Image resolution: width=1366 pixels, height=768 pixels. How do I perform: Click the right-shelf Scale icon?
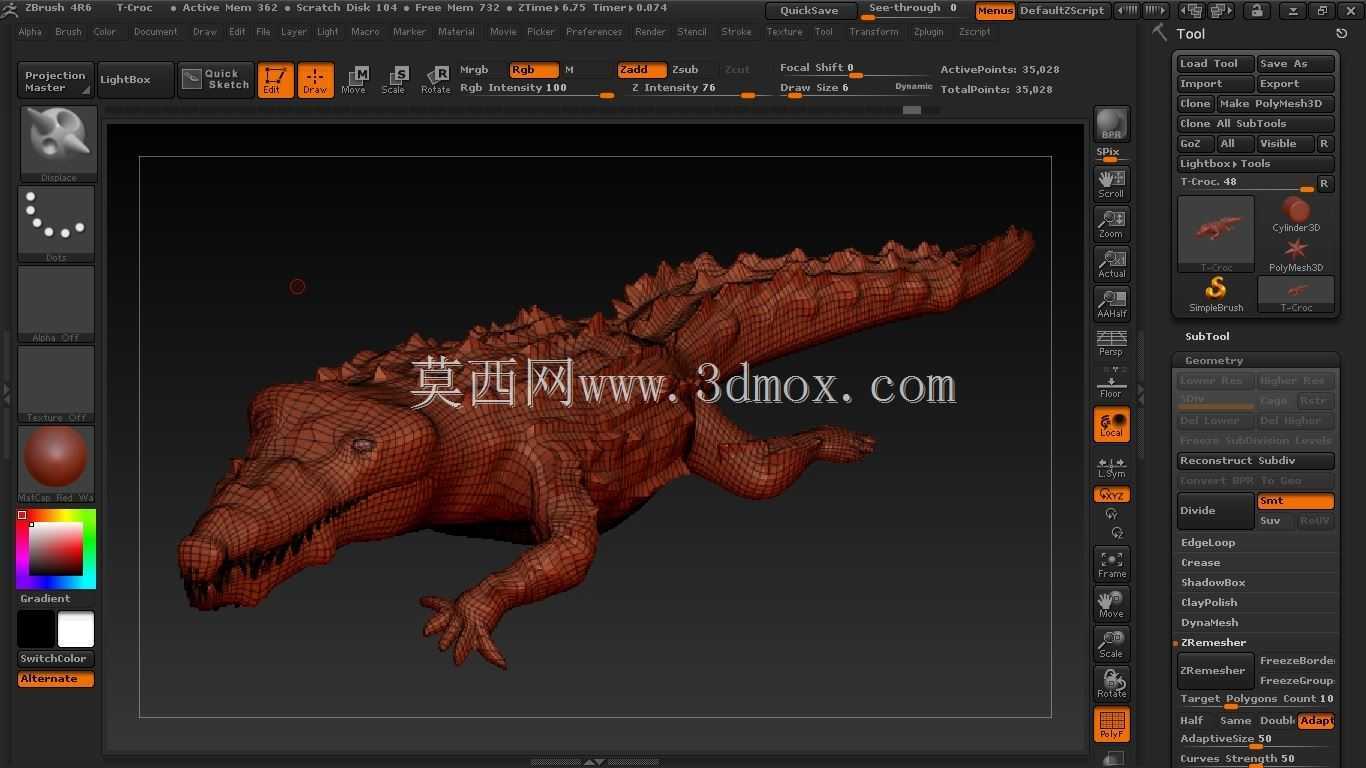(x=1112, y=643)
